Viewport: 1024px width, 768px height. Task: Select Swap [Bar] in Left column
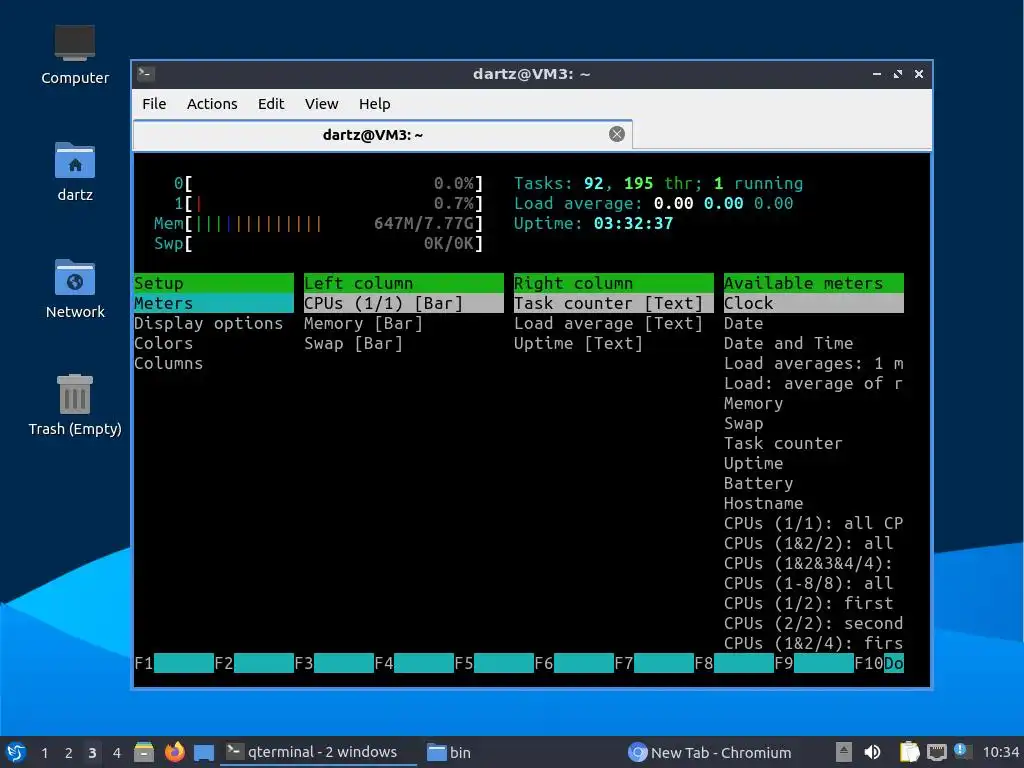[353, 344]
